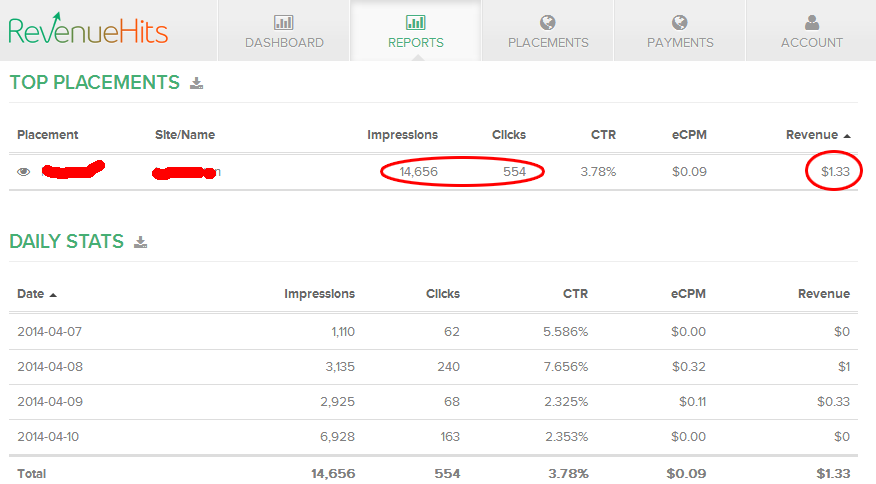This screenshot has height=484, width=876.
Task: Click the RevenueHits logo
Action: coord(88,30)
